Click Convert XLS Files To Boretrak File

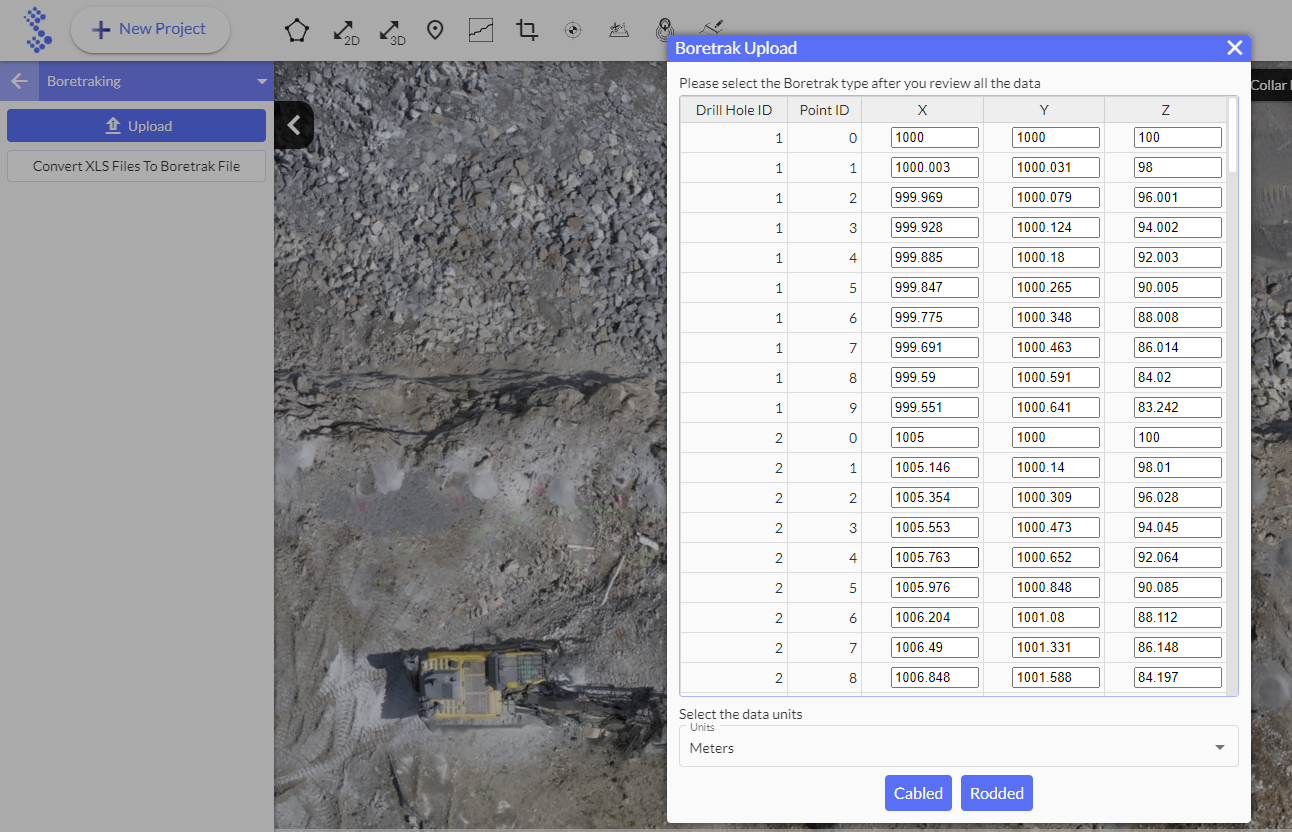tap(137, 166)
